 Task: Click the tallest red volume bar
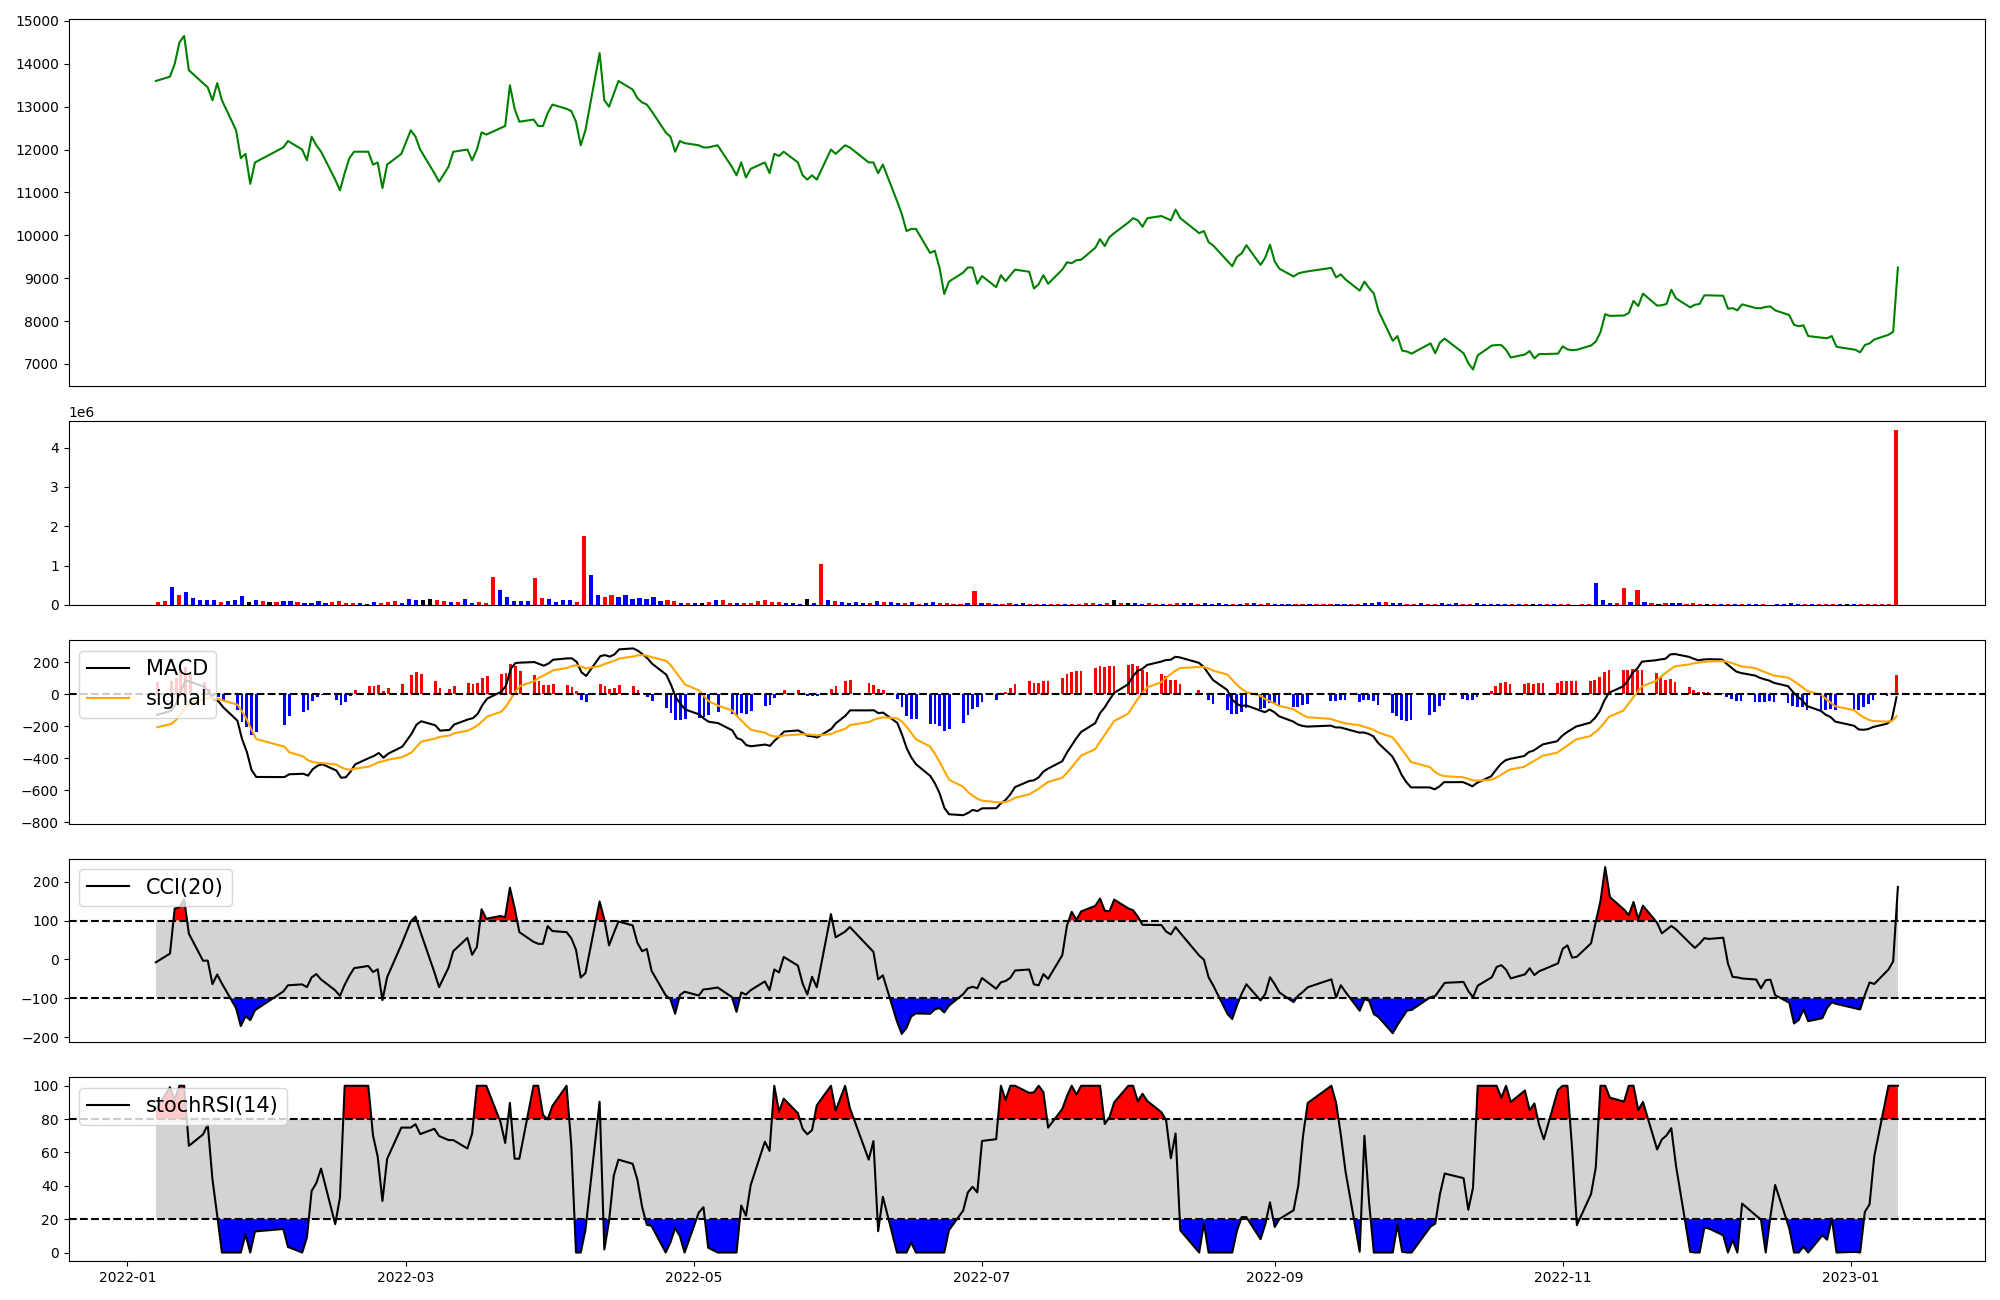[1895, 517]
